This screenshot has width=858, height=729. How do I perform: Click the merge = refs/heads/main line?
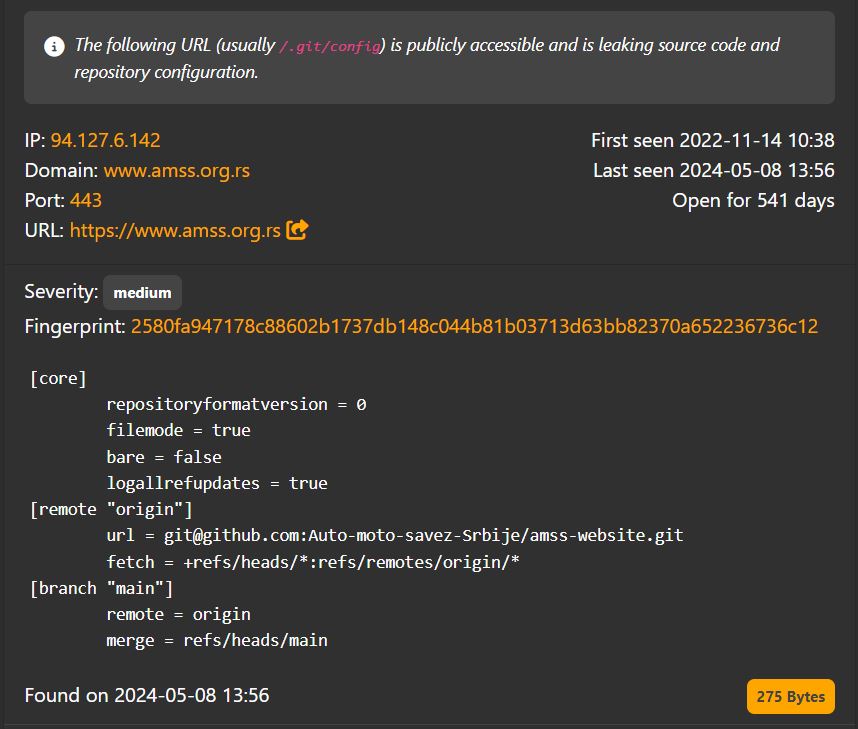[217, 640]
